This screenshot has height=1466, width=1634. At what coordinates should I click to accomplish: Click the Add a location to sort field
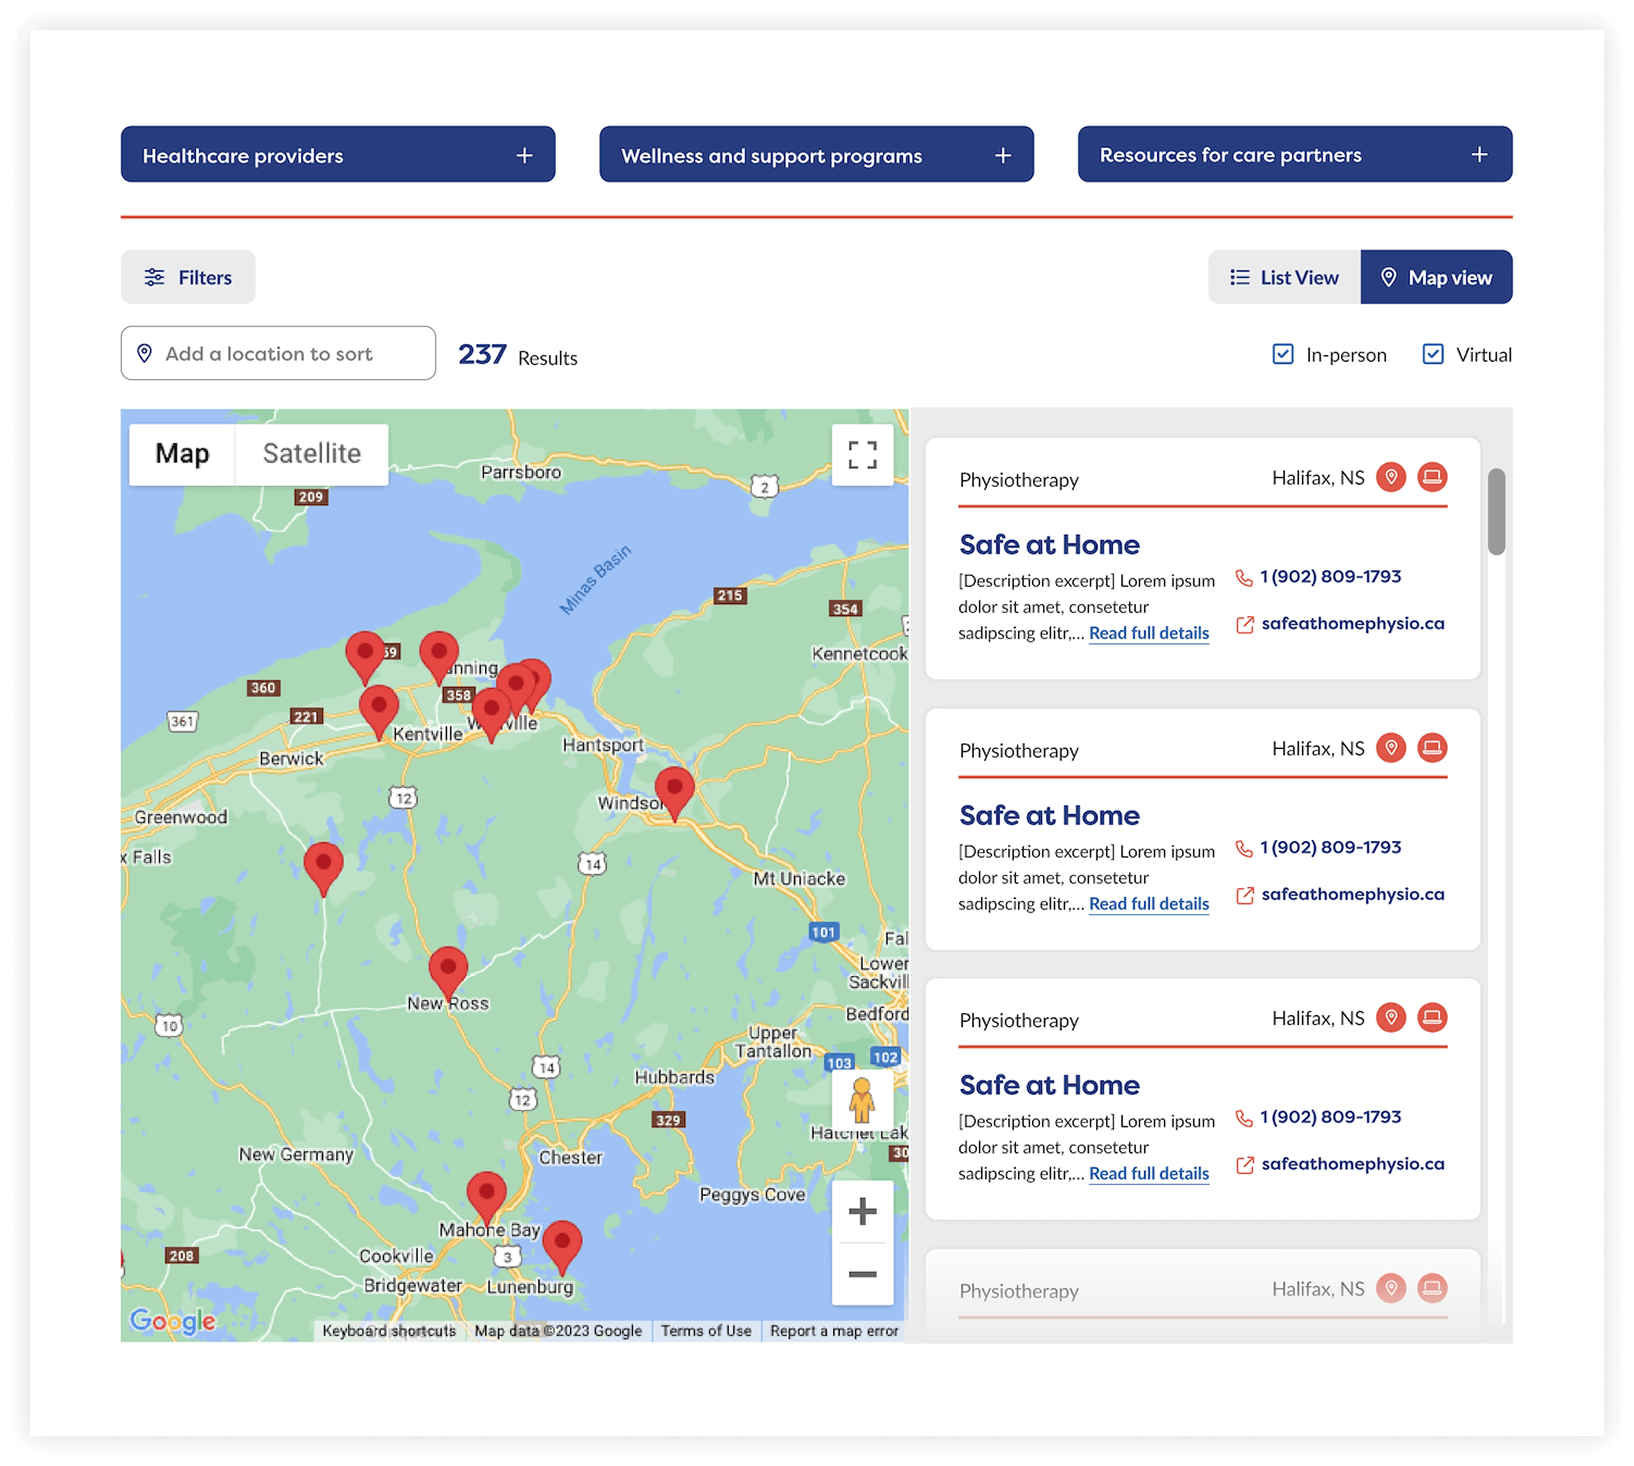click(277, 353)
